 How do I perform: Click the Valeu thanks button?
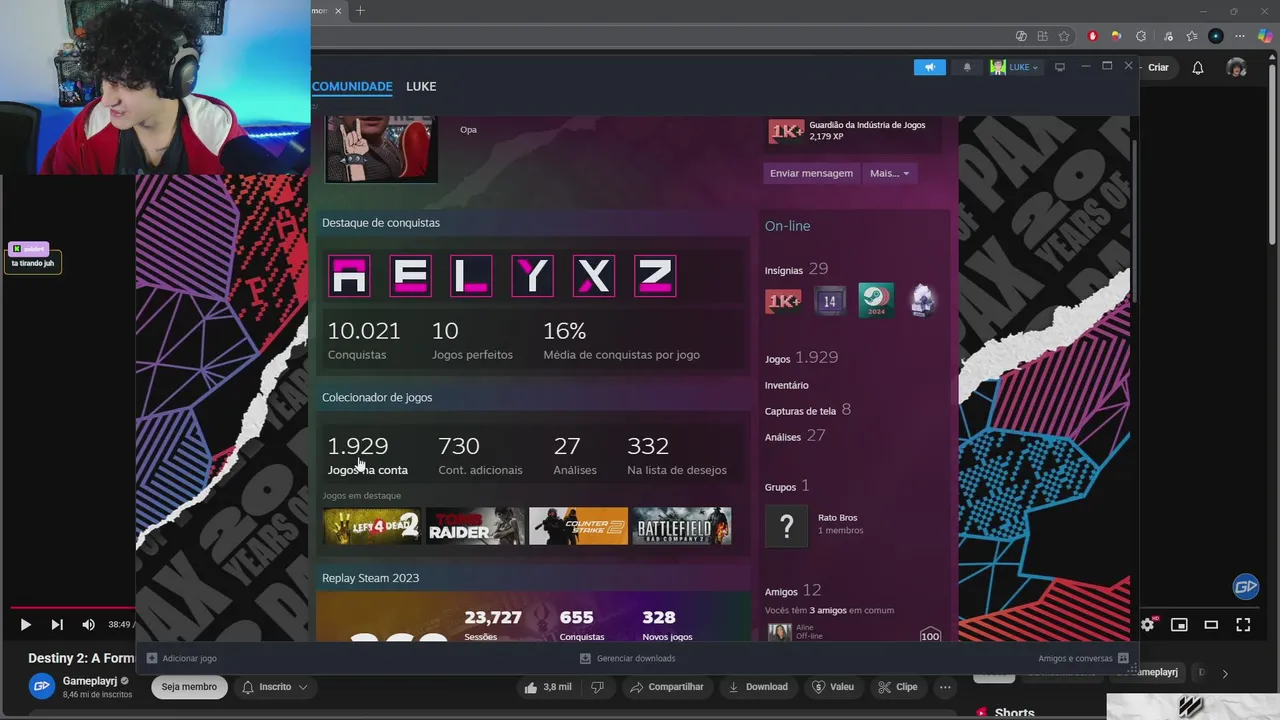pos(833,687)
